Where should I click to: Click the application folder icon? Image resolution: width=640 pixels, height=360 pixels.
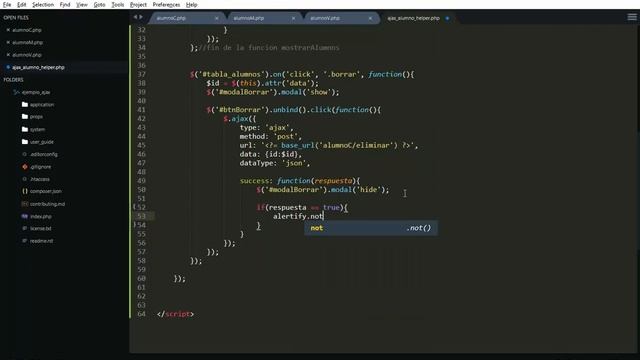[25, 104]
